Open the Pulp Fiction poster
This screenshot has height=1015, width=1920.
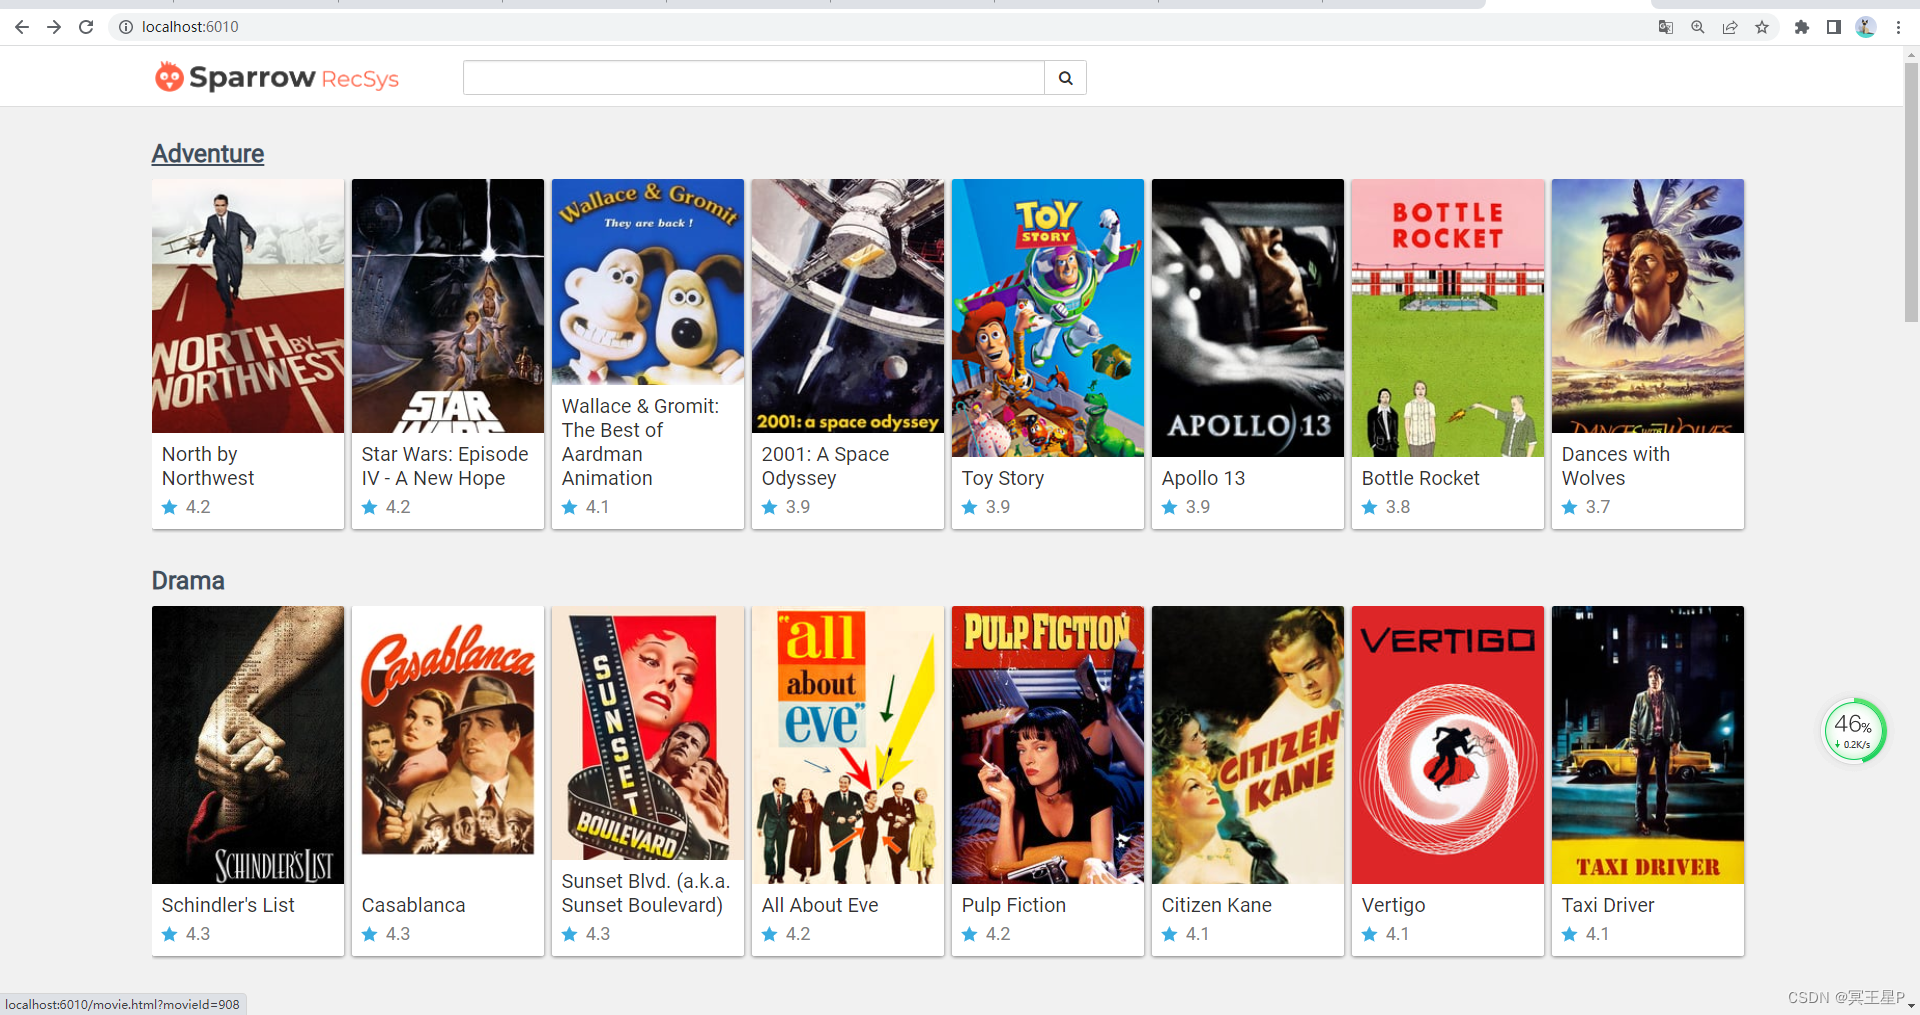click(x=1048, y=745)
